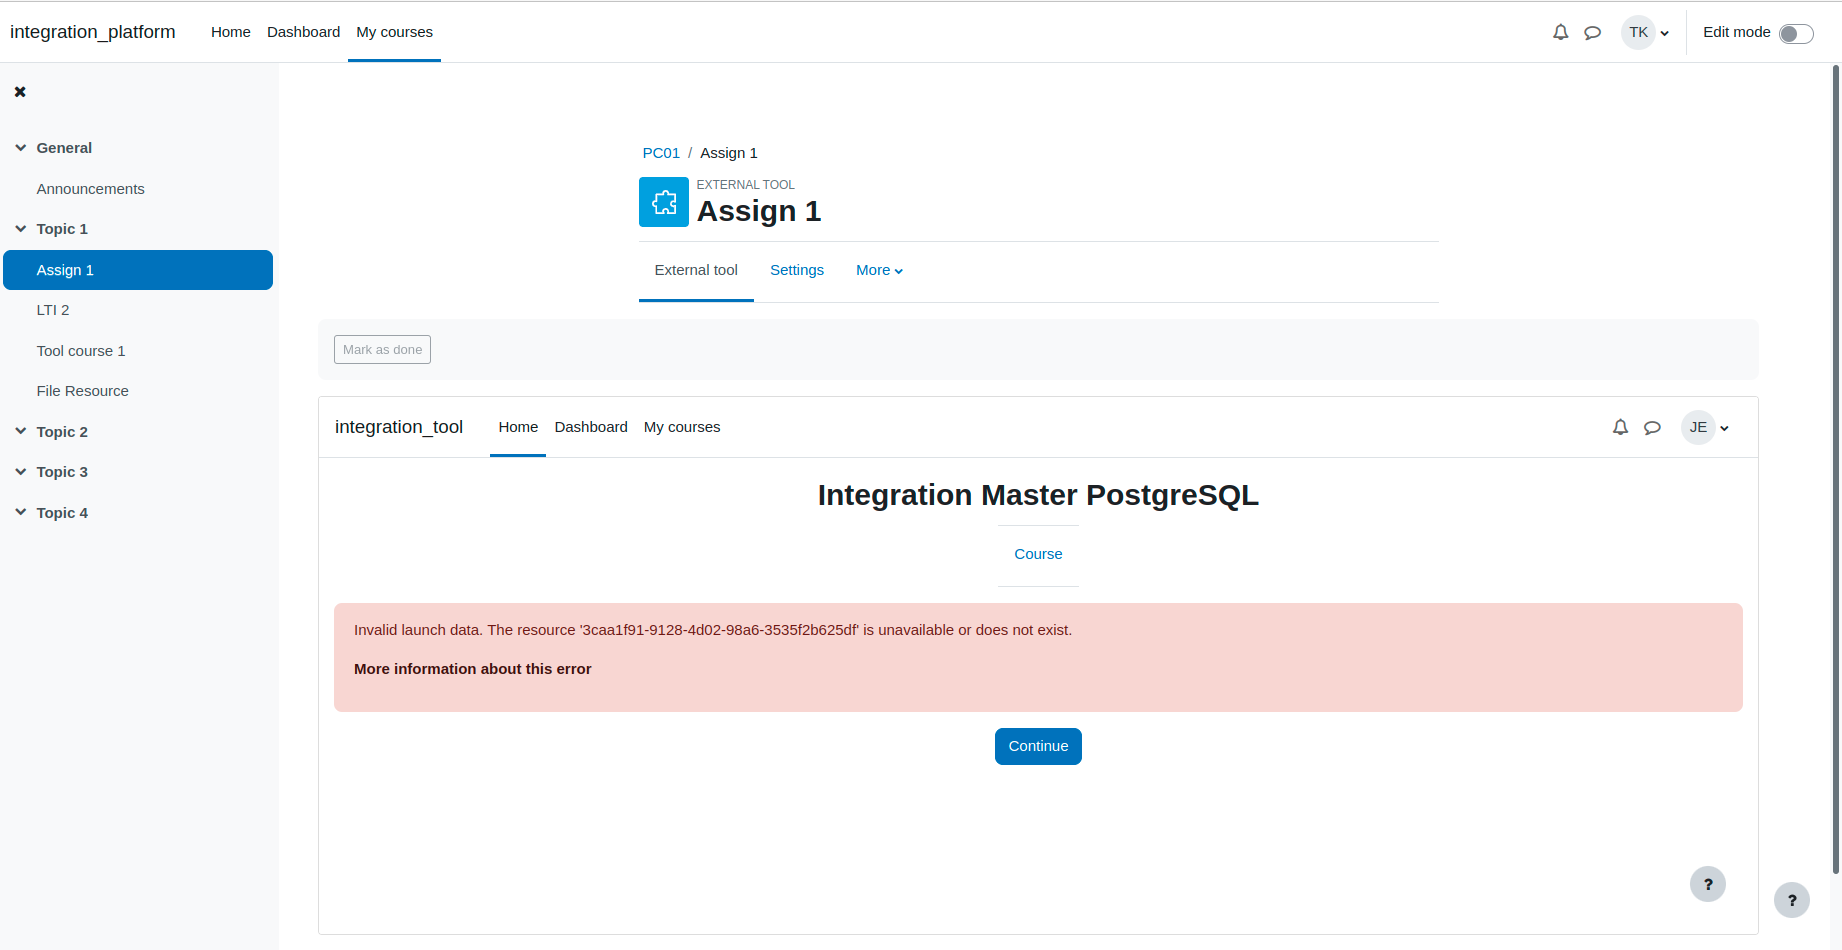Click the Topic 3 section title
This screenshot has width=1842, height=950.
tap(62, 472)
